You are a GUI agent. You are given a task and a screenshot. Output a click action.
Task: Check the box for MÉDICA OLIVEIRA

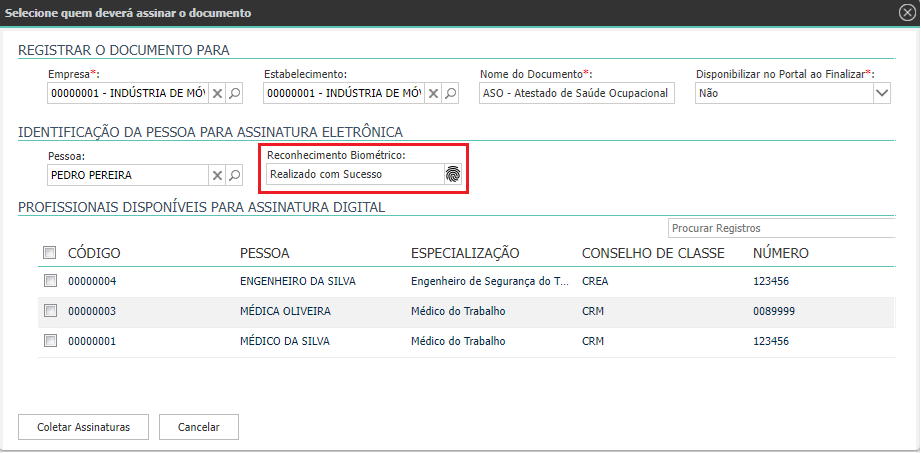pyautogui.click(x=51, y=311)
